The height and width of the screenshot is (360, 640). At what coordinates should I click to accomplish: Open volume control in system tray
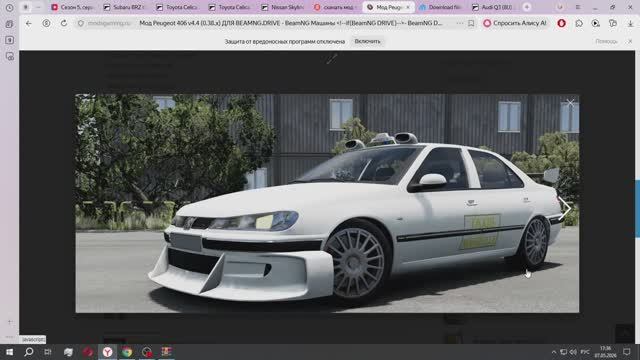click(573, 352)
